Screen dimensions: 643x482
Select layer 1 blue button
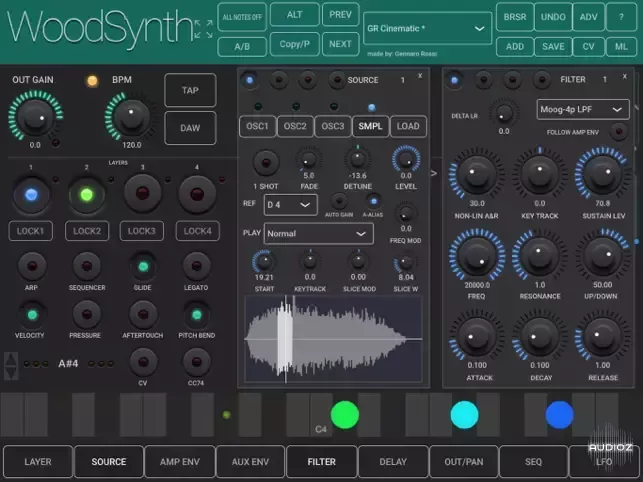pos(31,194)
